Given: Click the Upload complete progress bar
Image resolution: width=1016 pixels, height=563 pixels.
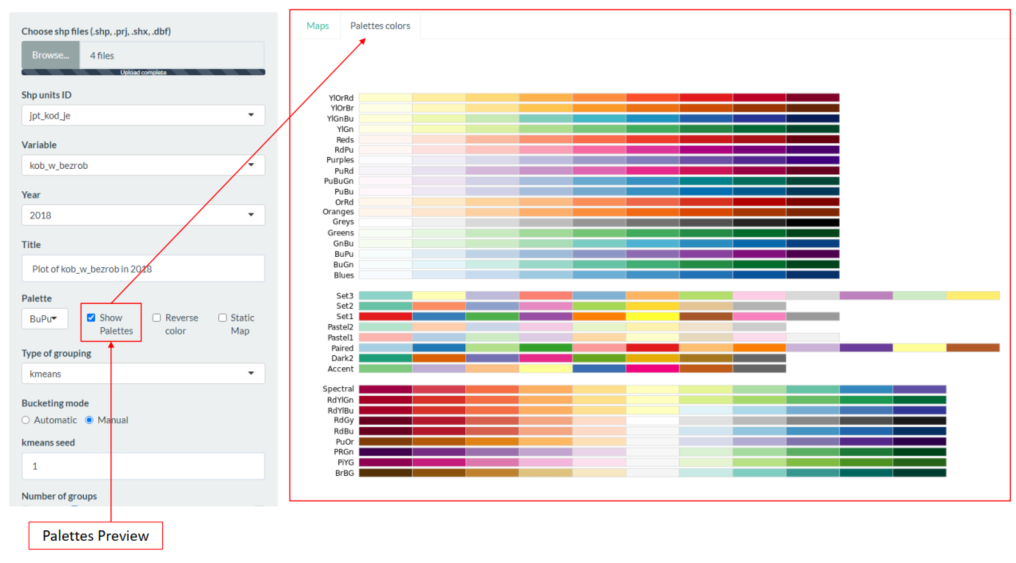Looking at the screenshot, I should point(143,73).
